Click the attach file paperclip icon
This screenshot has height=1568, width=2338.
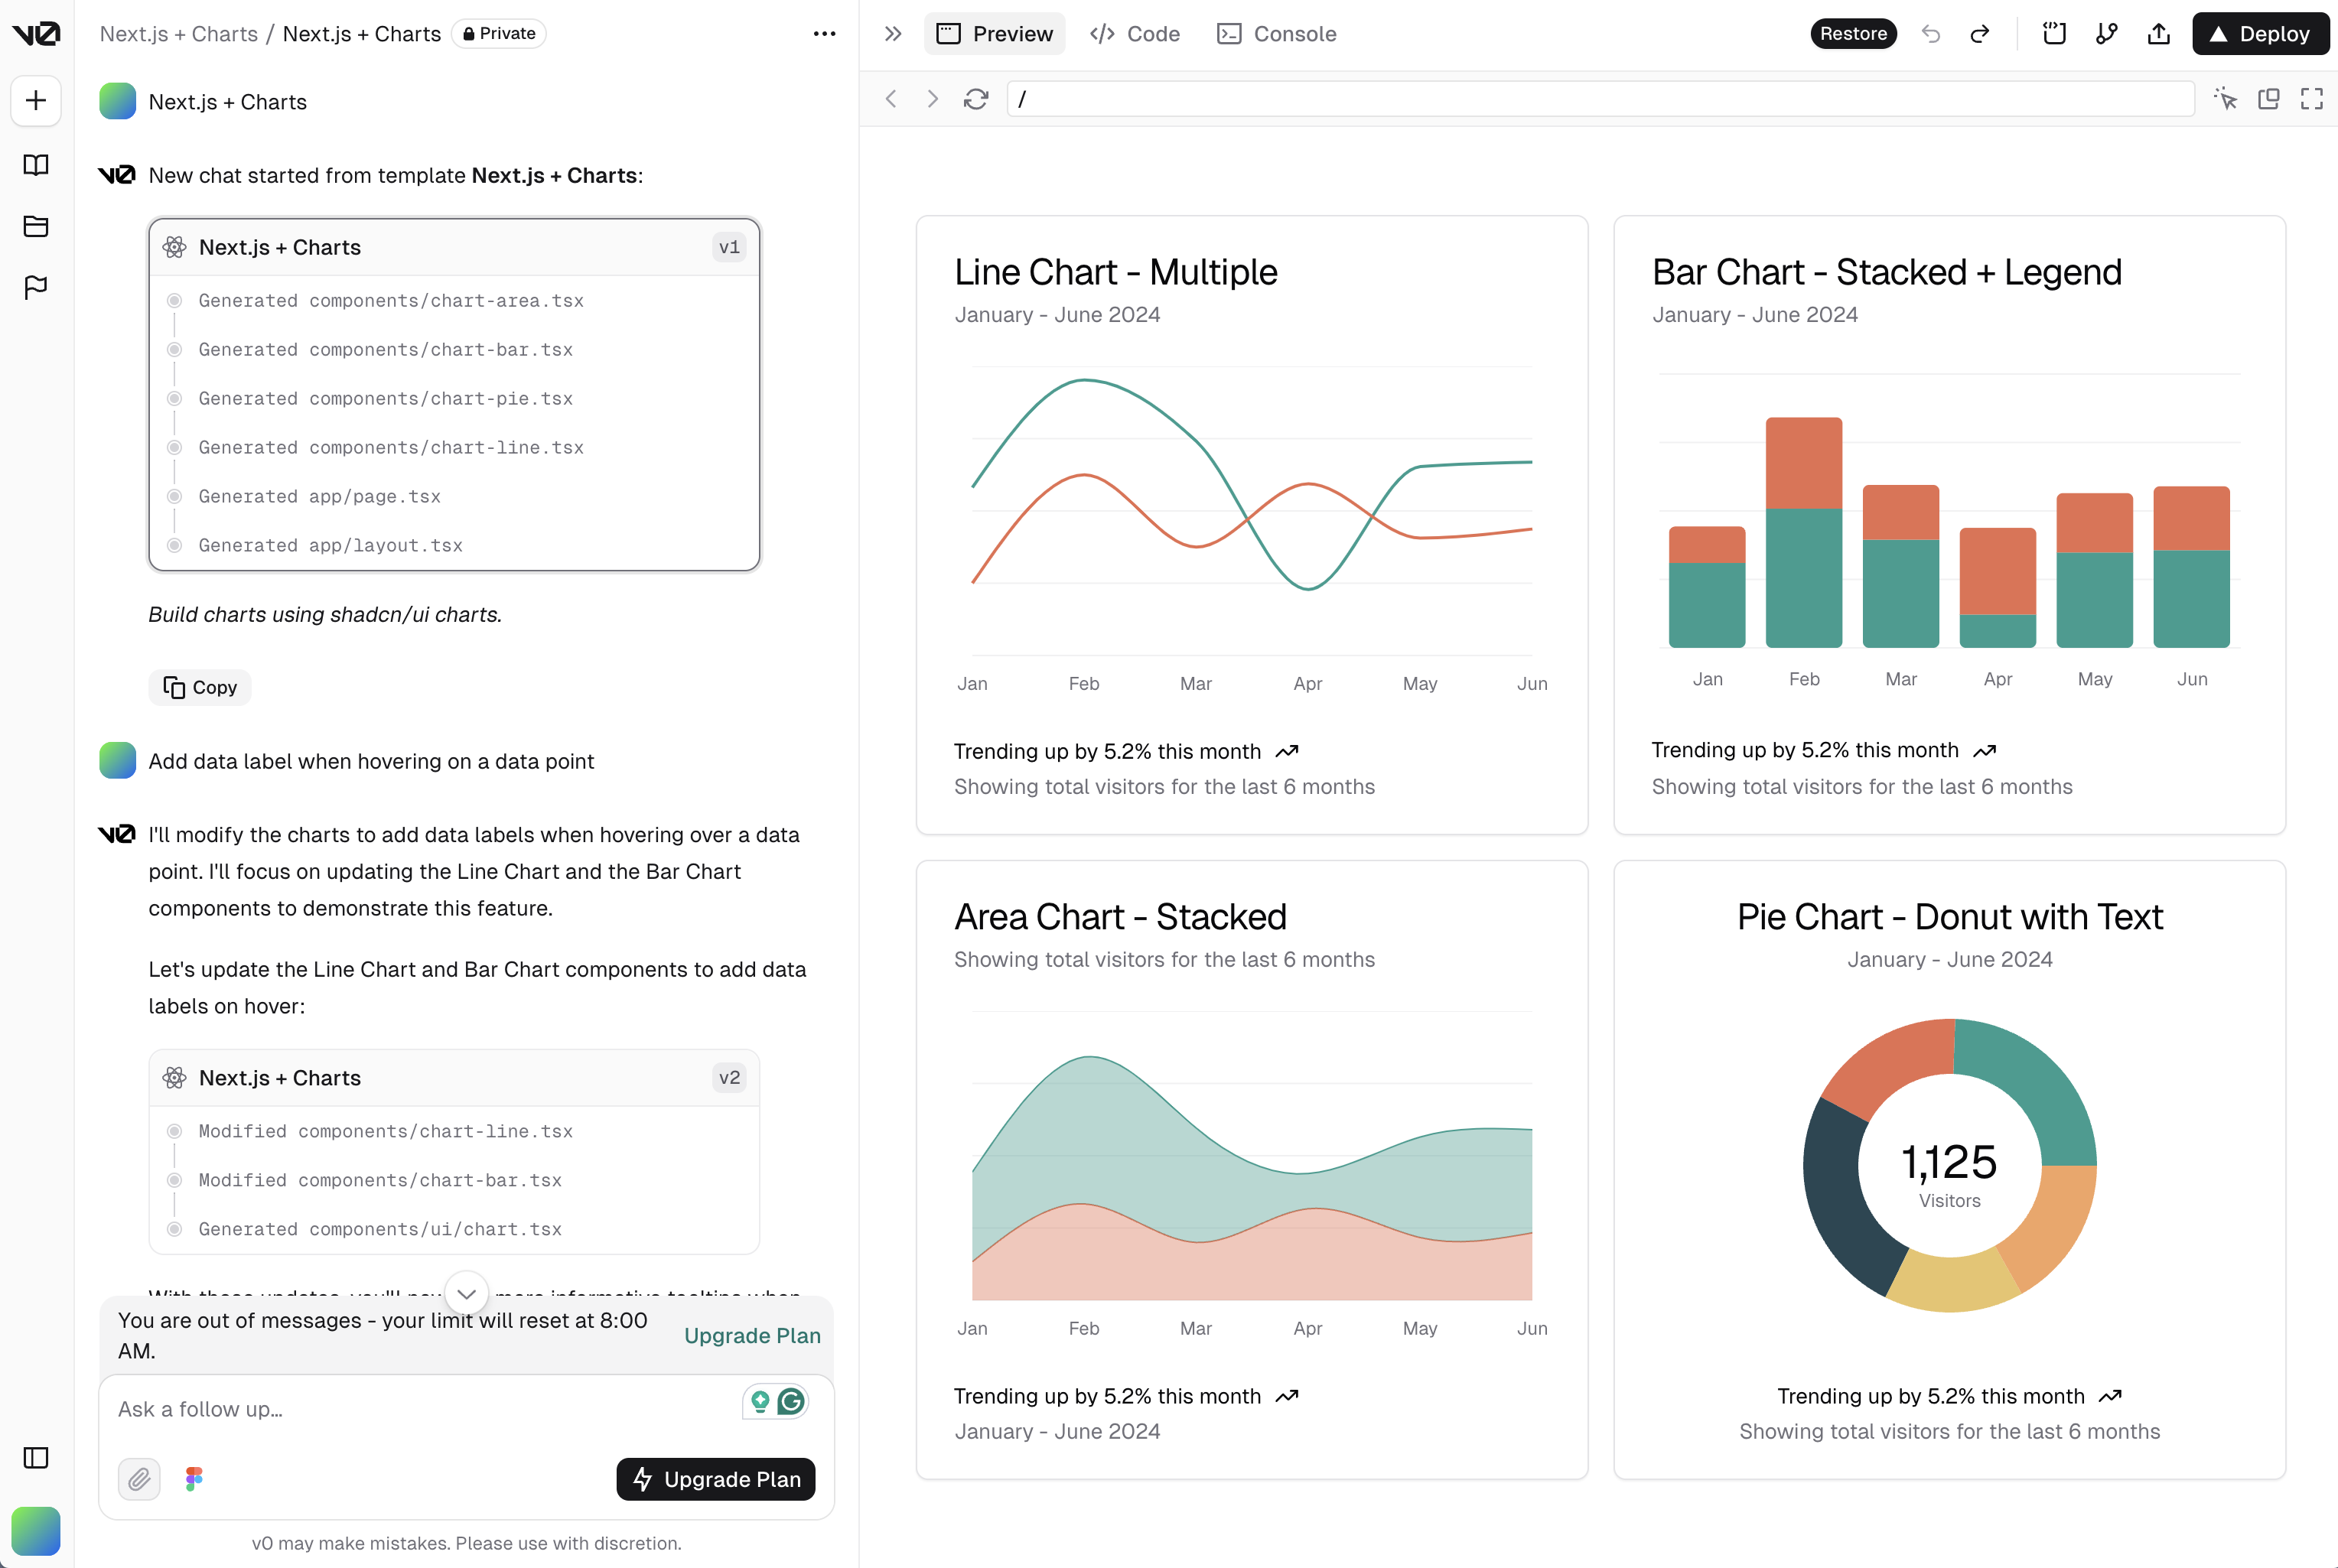tap(139, 1478)
